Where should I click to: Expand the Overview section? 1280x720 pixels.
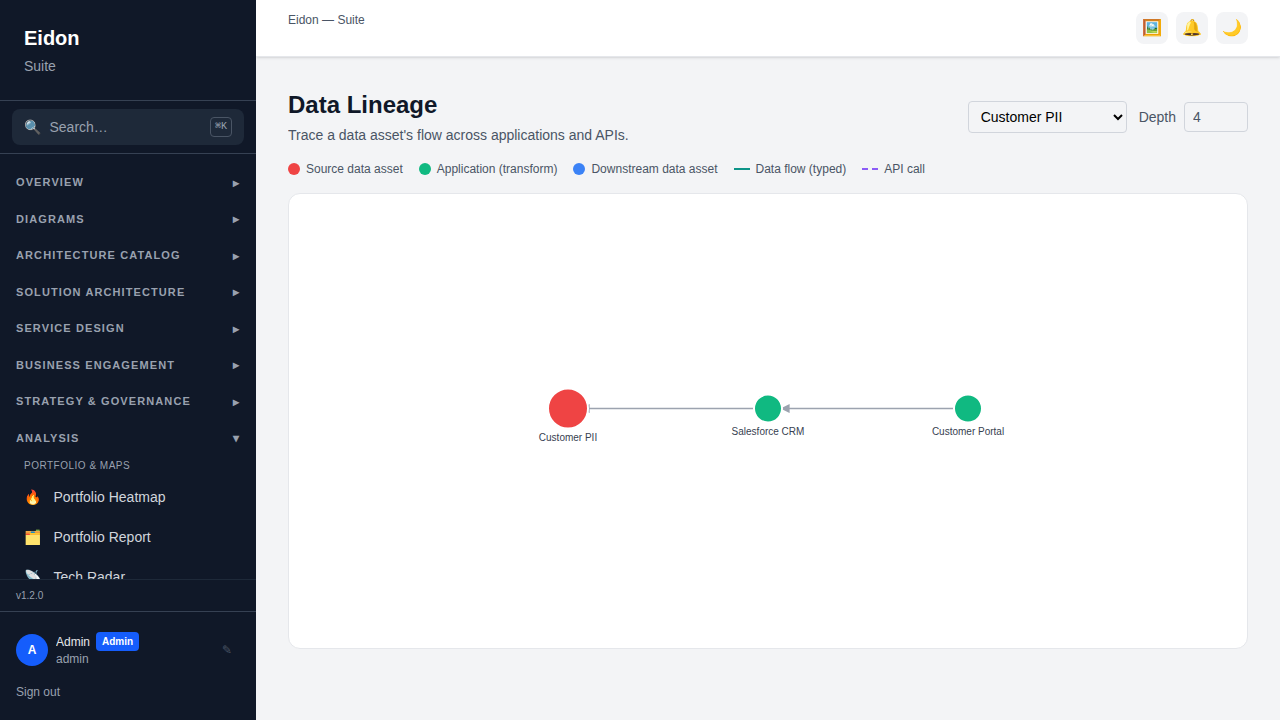(x=128, y=182)
